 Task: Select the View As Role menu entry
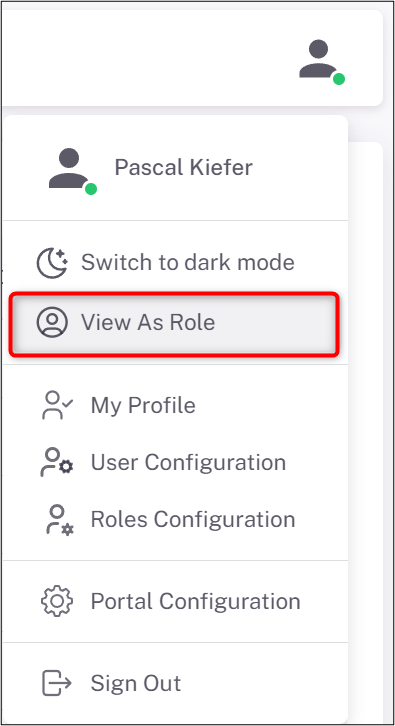pos(148,322)
